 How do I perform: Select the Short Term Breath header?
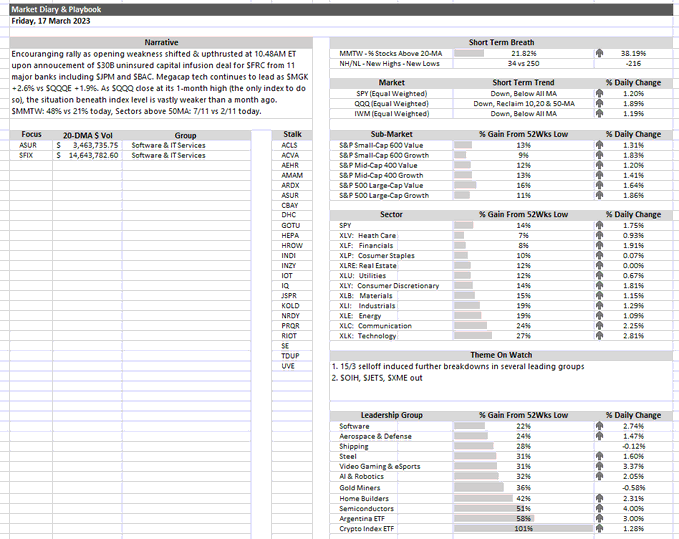[x=501, y=42]
